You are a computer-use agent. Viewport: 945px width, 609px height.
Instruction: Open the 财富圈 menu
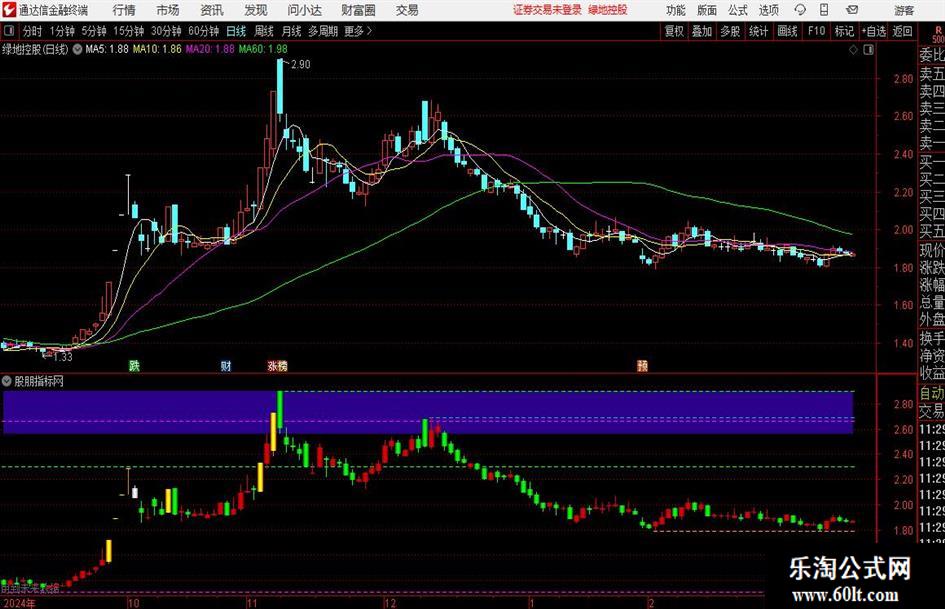coord(358,10)
